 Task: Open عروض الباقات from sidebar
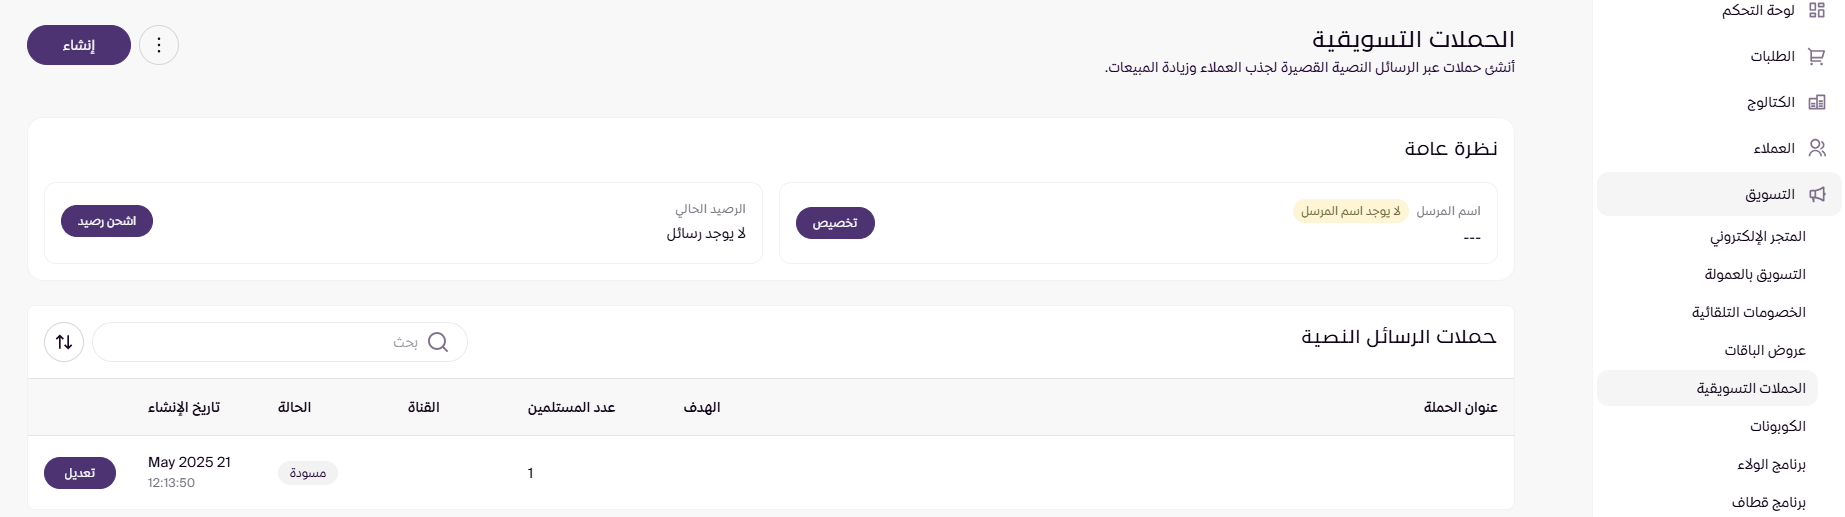coord(1765,351)
